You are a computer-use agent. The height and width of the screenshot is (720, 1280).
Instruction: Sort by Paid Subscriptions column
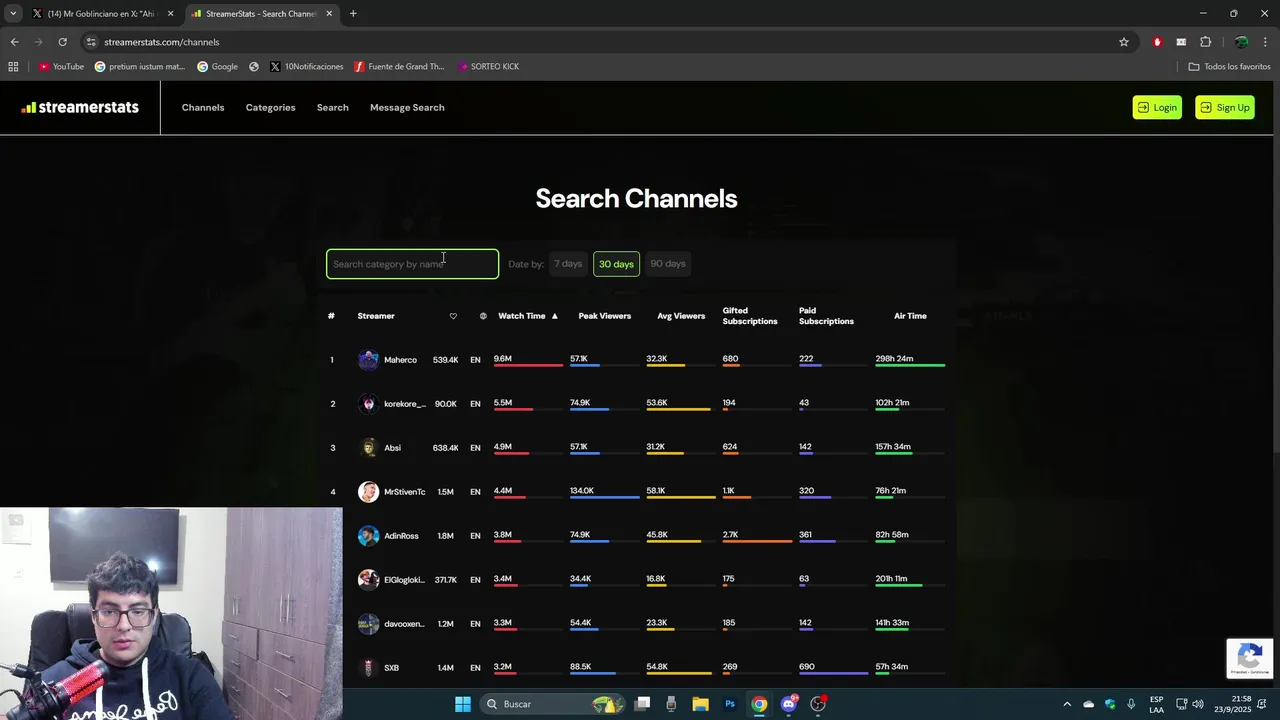tap(826, 316)
